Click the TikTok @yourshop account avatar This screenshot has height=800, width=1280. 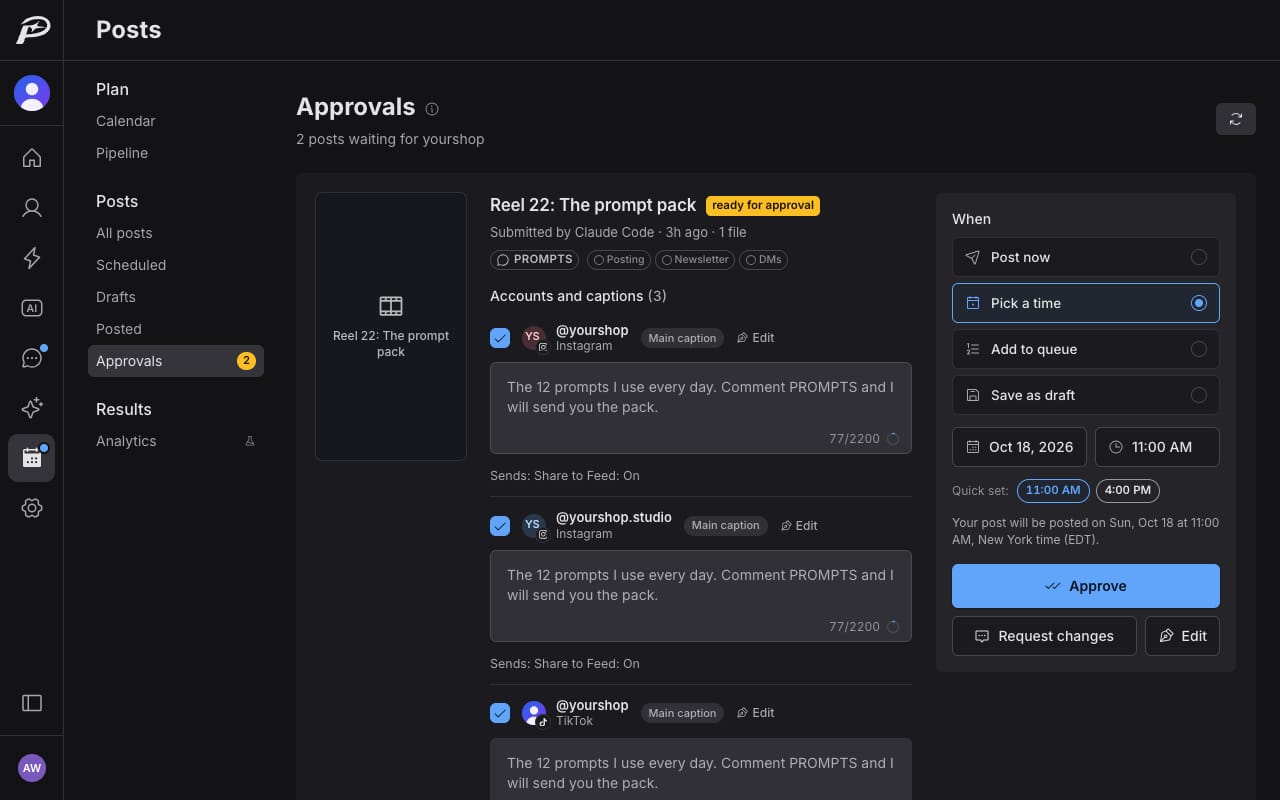(x=534, y=713)
